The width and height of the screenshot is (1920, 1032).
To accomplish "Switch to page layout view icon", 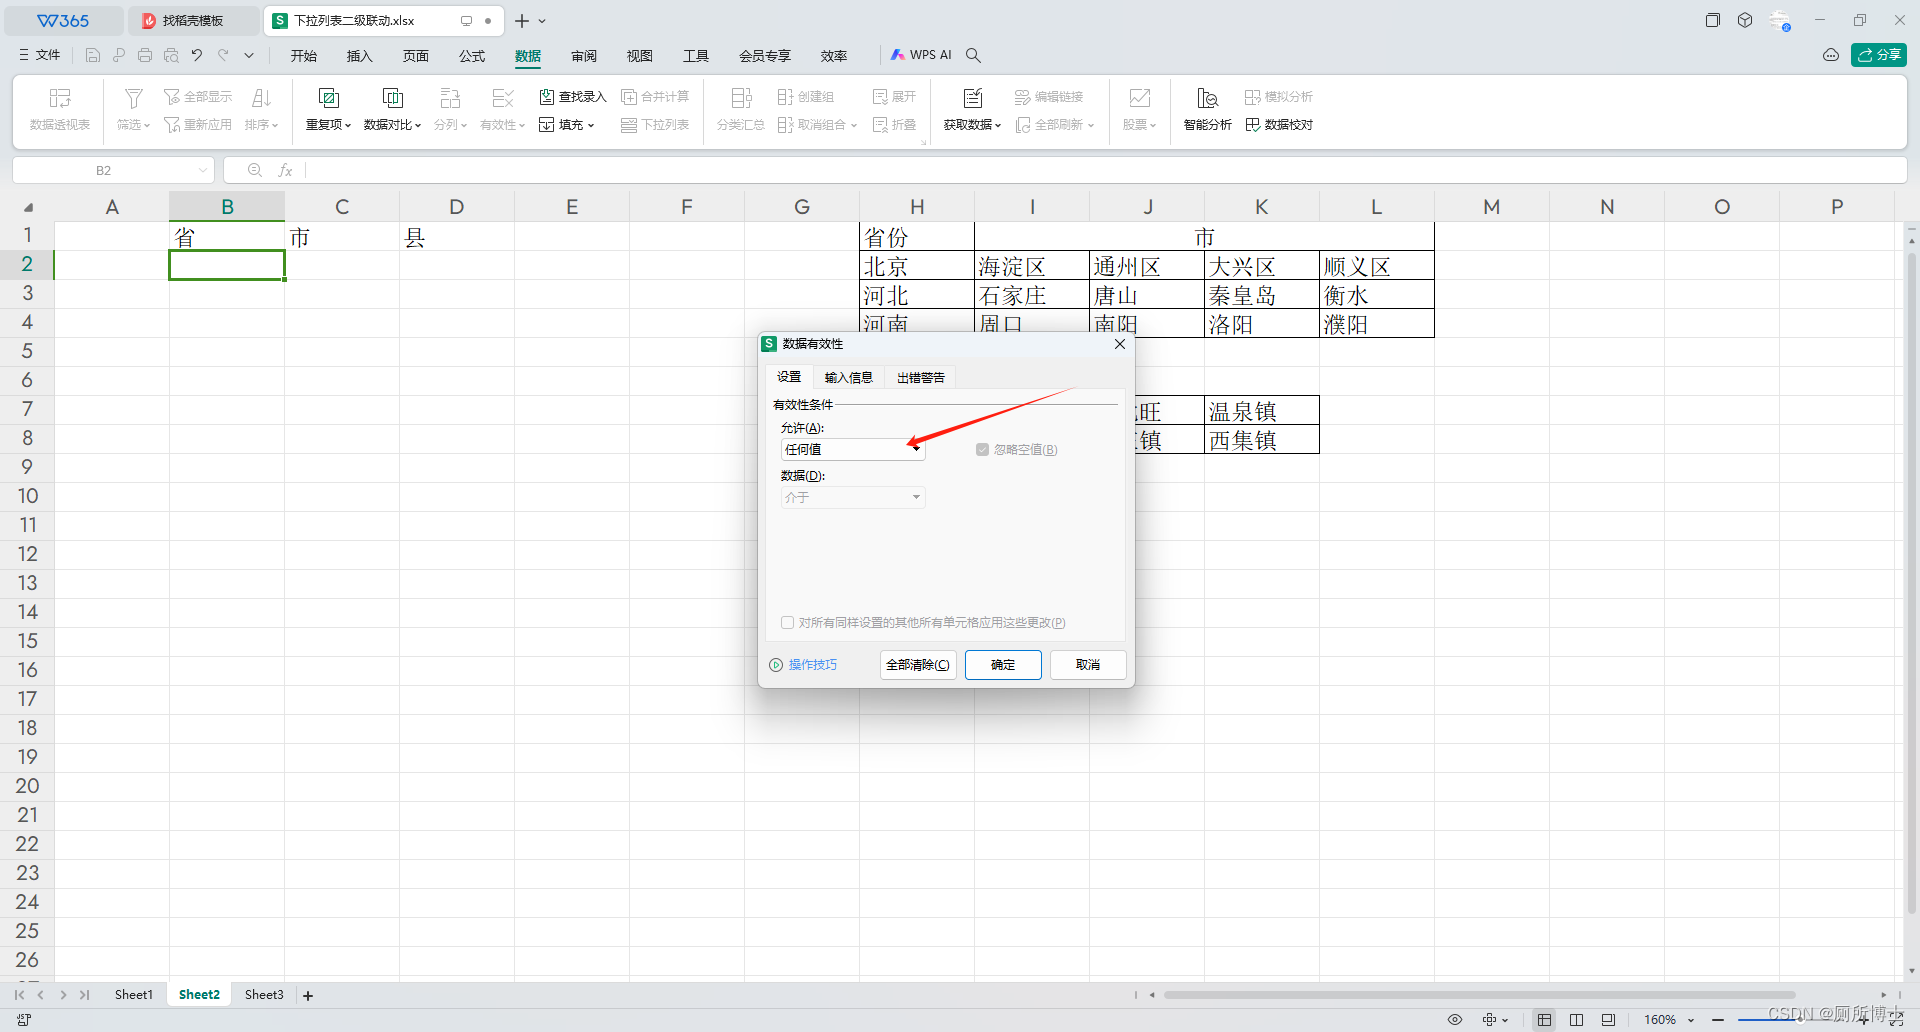I will pos(1577,1020).
